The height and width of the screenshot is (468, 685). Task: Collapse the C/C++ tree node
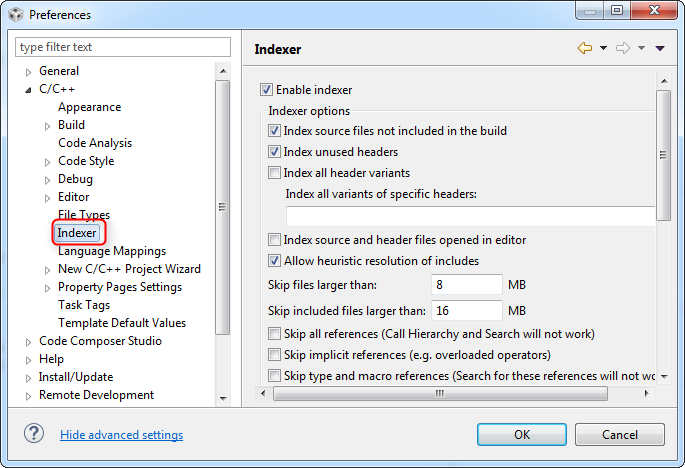pyautogui.click(x=28, y=90)
